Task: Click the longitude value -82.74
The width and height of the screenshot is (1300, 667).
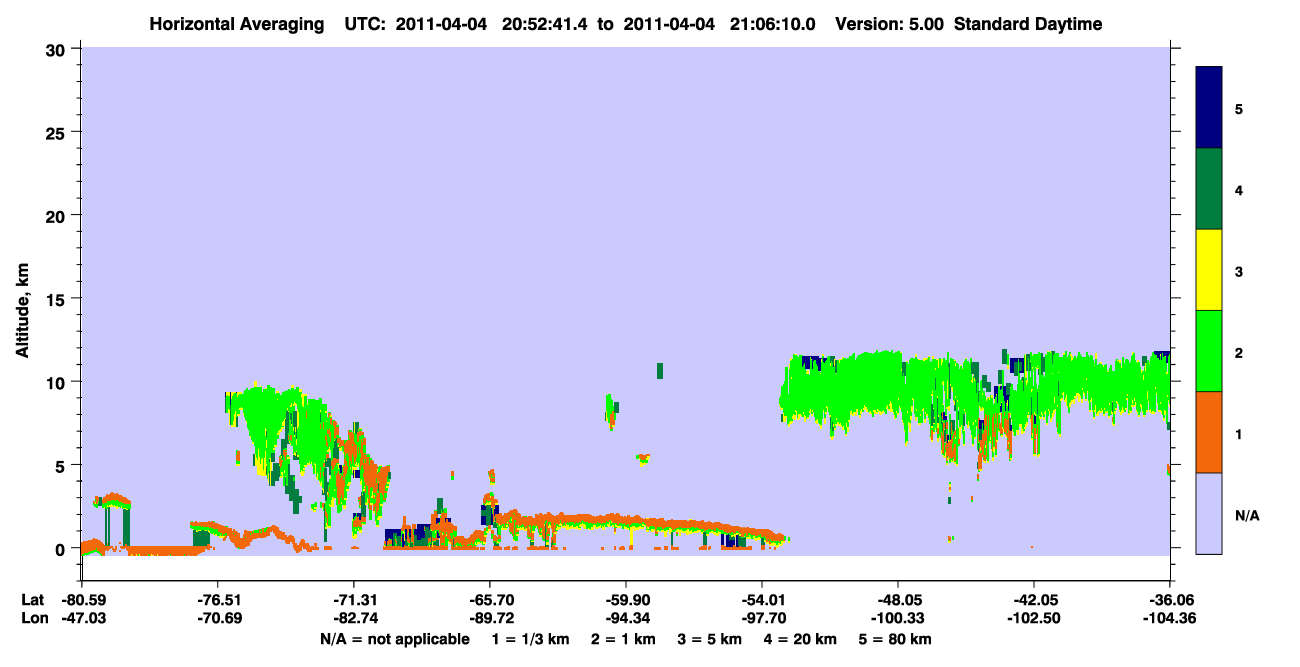Action: click(354, 618)
